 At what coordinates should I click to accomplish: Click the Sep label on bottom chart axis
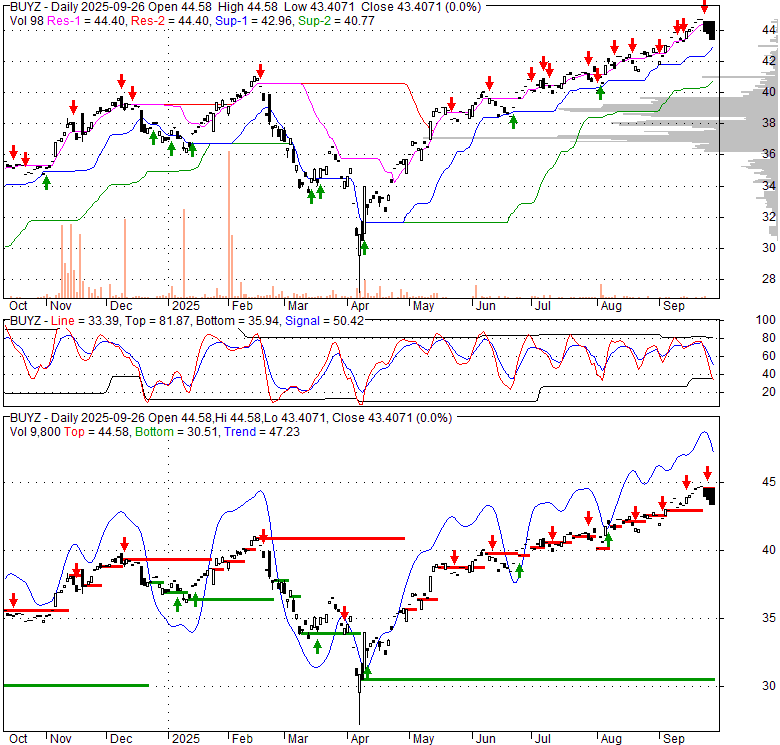[x=674, y=739]
